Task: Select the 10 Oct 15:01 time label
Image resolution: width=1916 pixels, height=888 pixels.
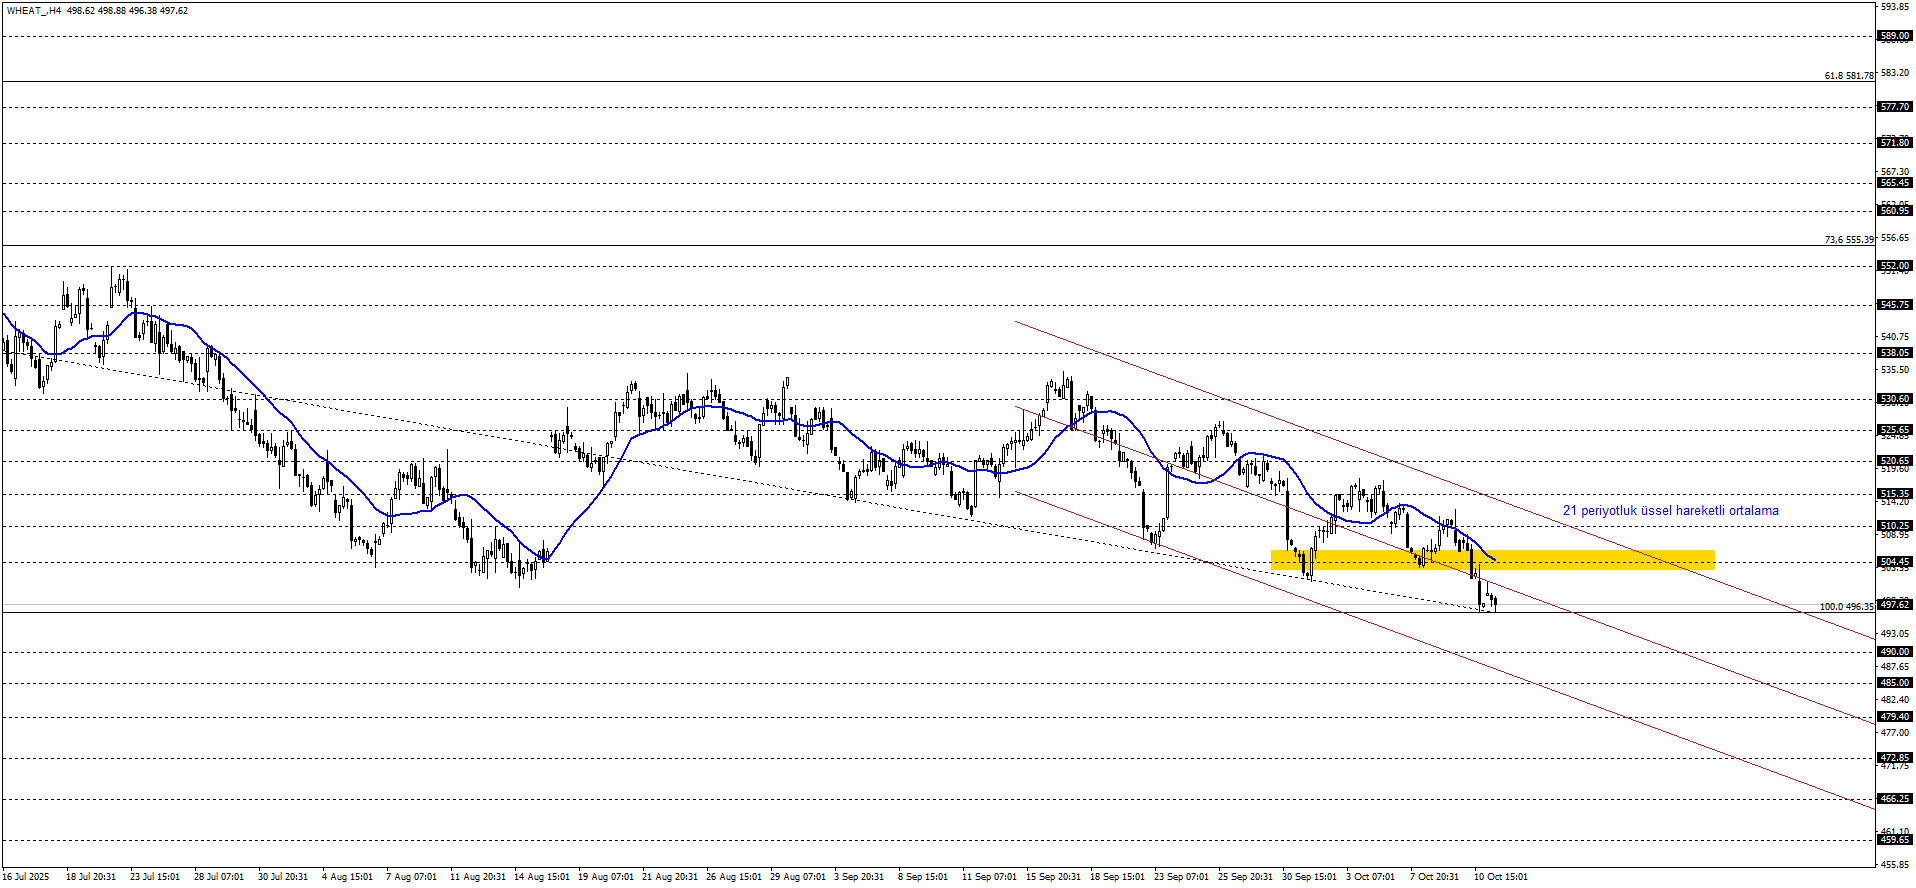Action: coord(1501,877)
